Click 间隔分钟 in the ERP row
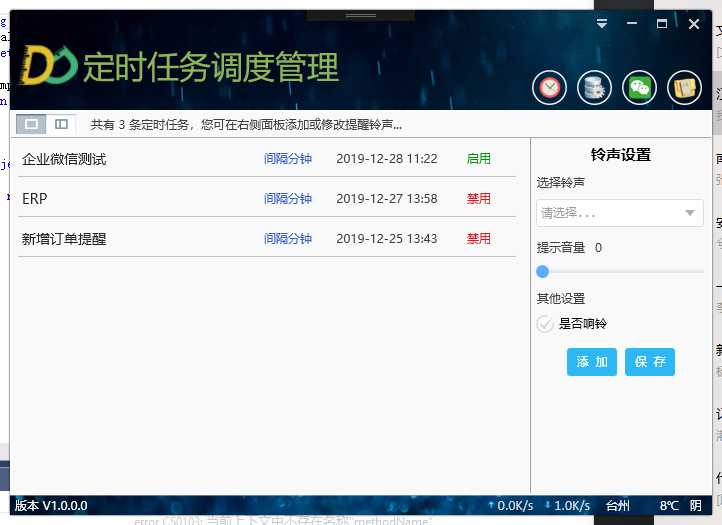This screenshot has height=525, width=722. tap(288, 198)
